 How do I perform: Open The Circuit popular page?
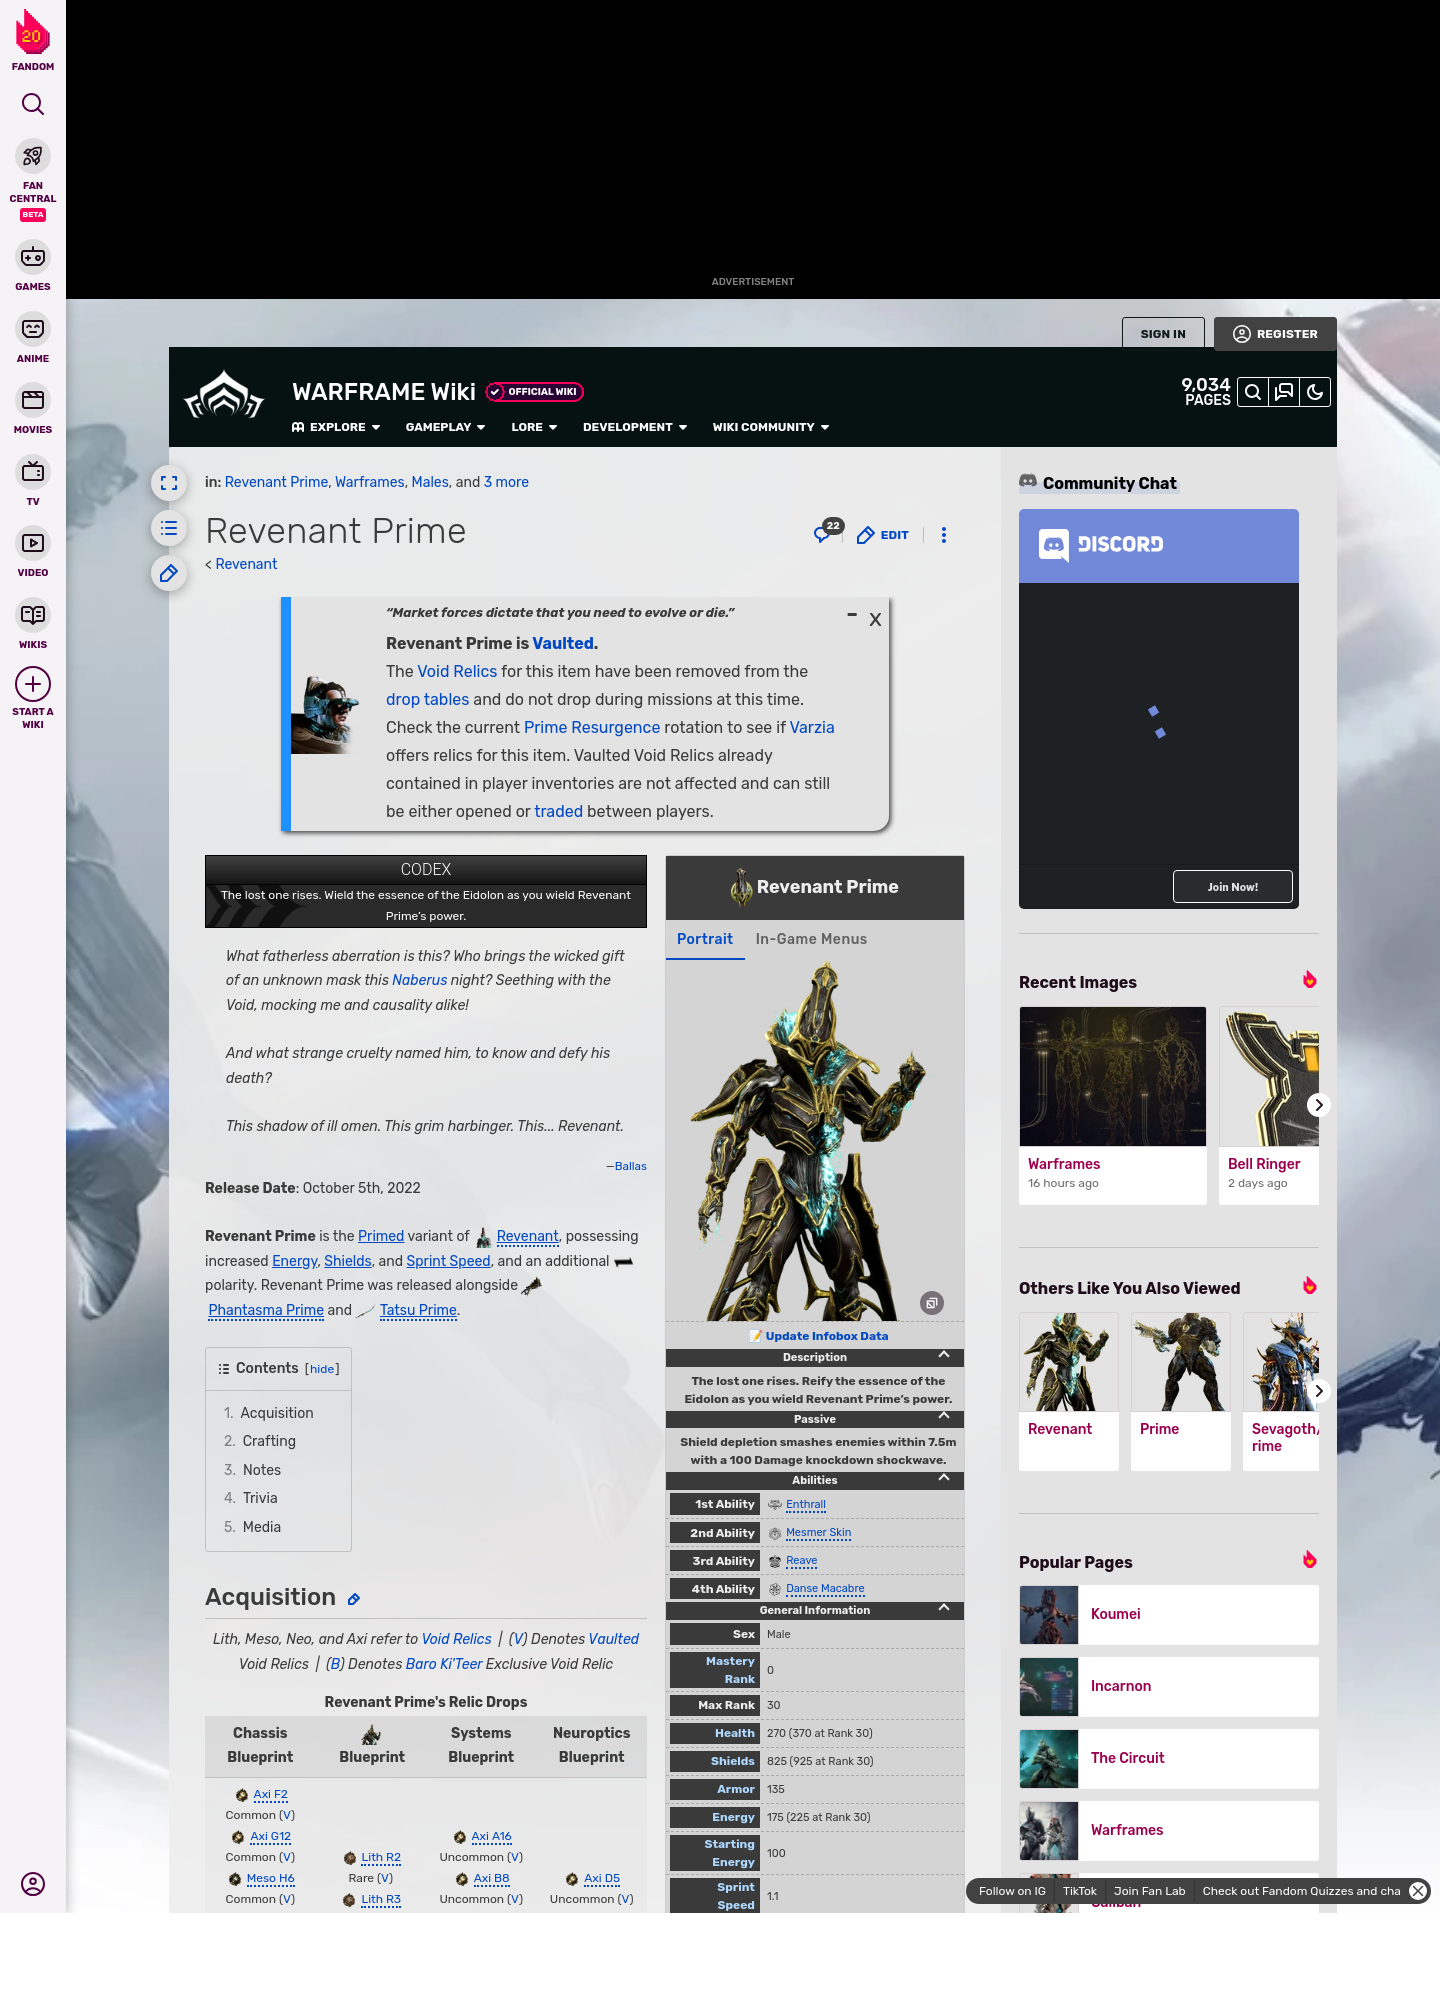[1169, 1759]
